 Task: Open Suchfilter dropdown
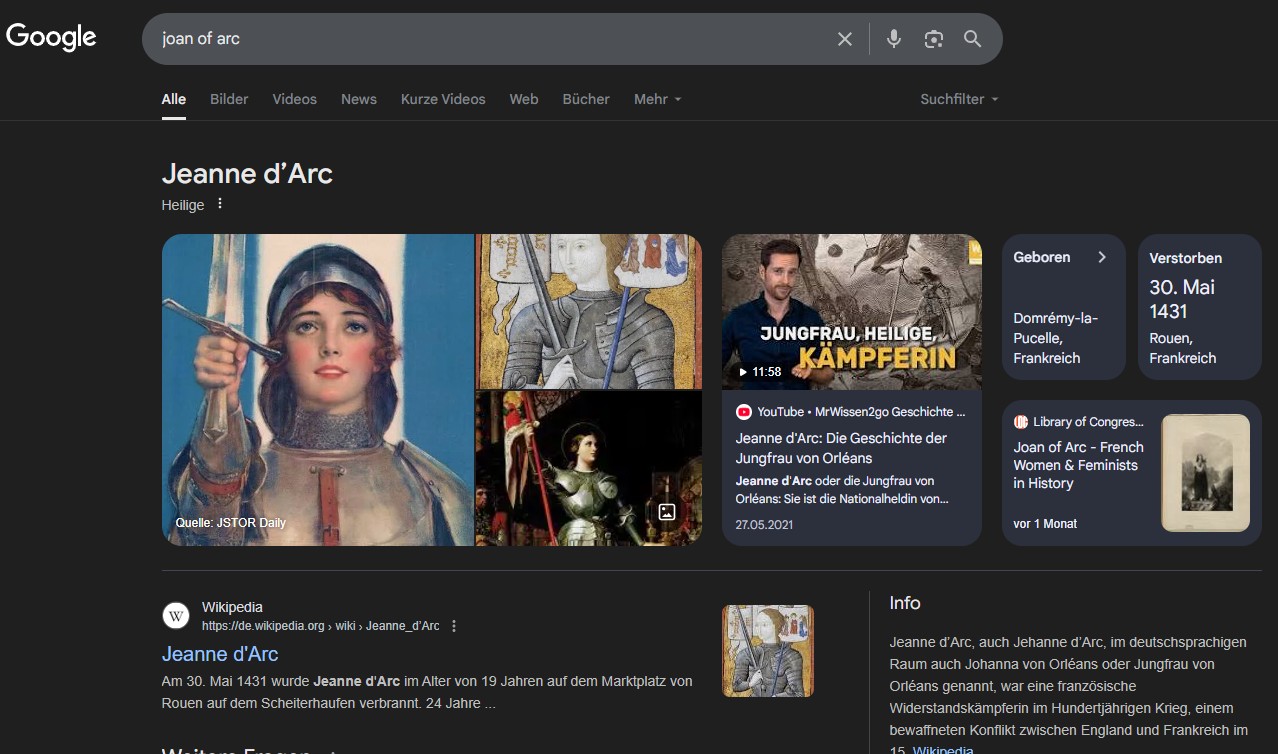(x=959, y=99)
